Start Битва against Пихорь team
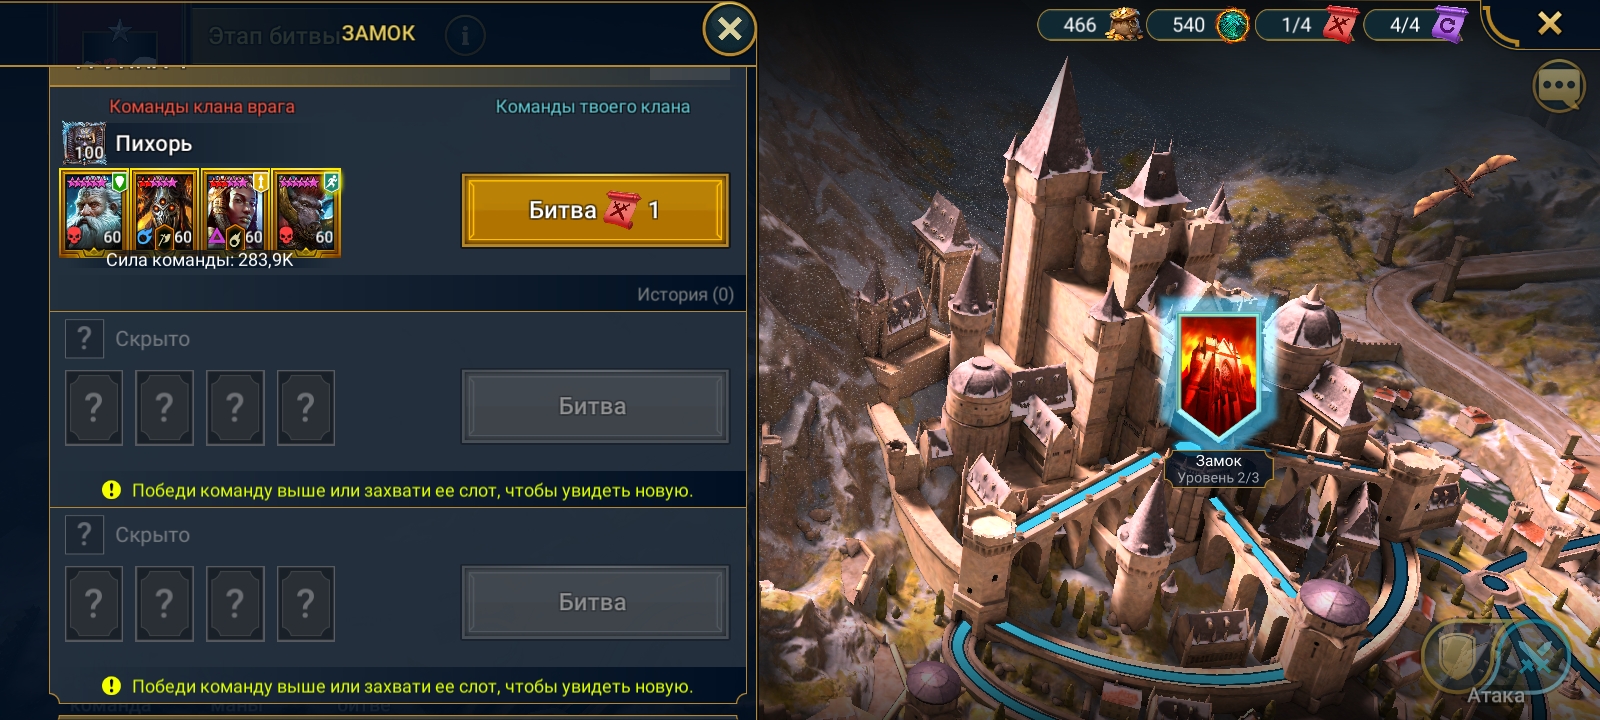 pyautogui.click(x=595, y=210)
